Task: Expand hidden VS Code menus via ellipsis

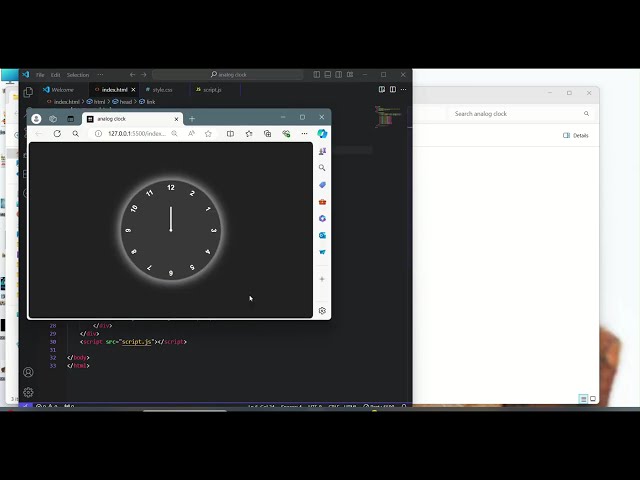Action: tap(100, 75)
